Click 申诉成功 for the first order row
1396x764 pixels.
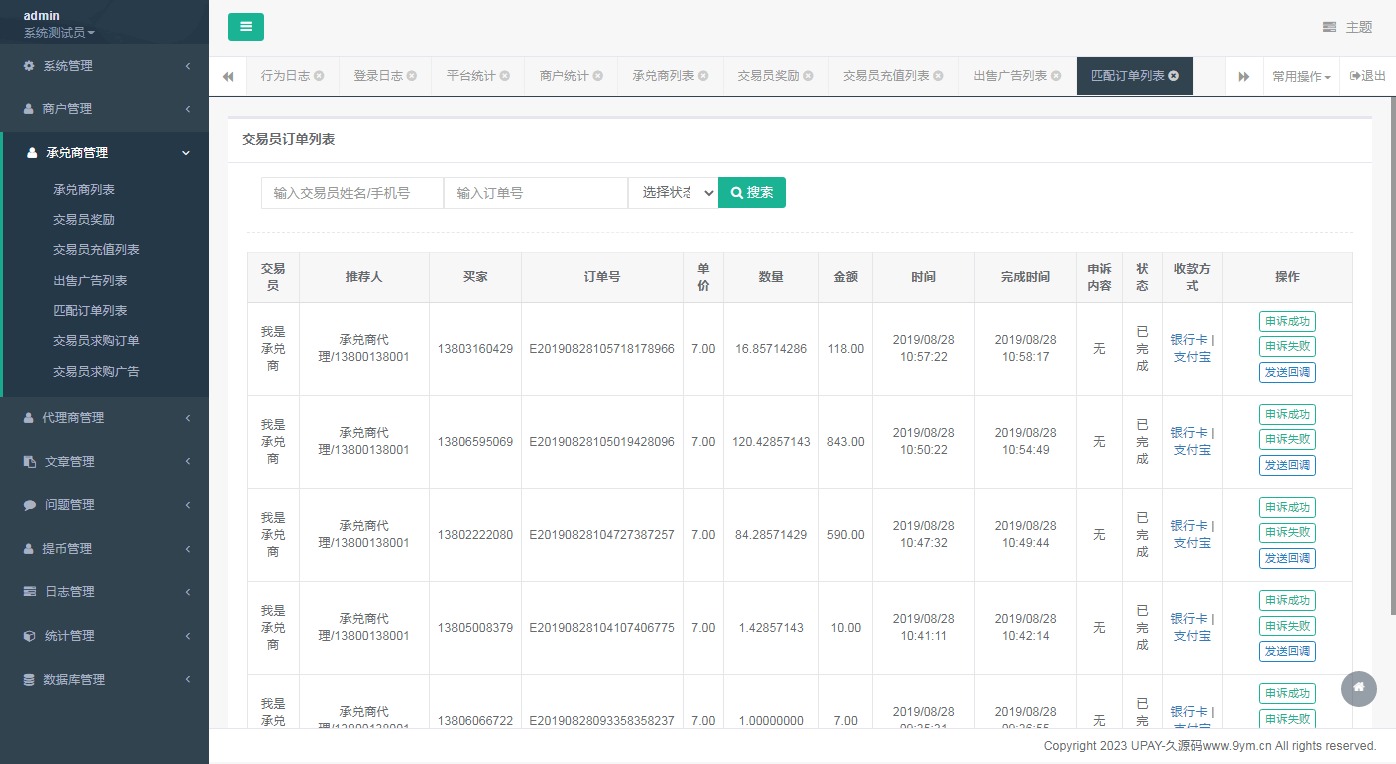pos(1287,321)
